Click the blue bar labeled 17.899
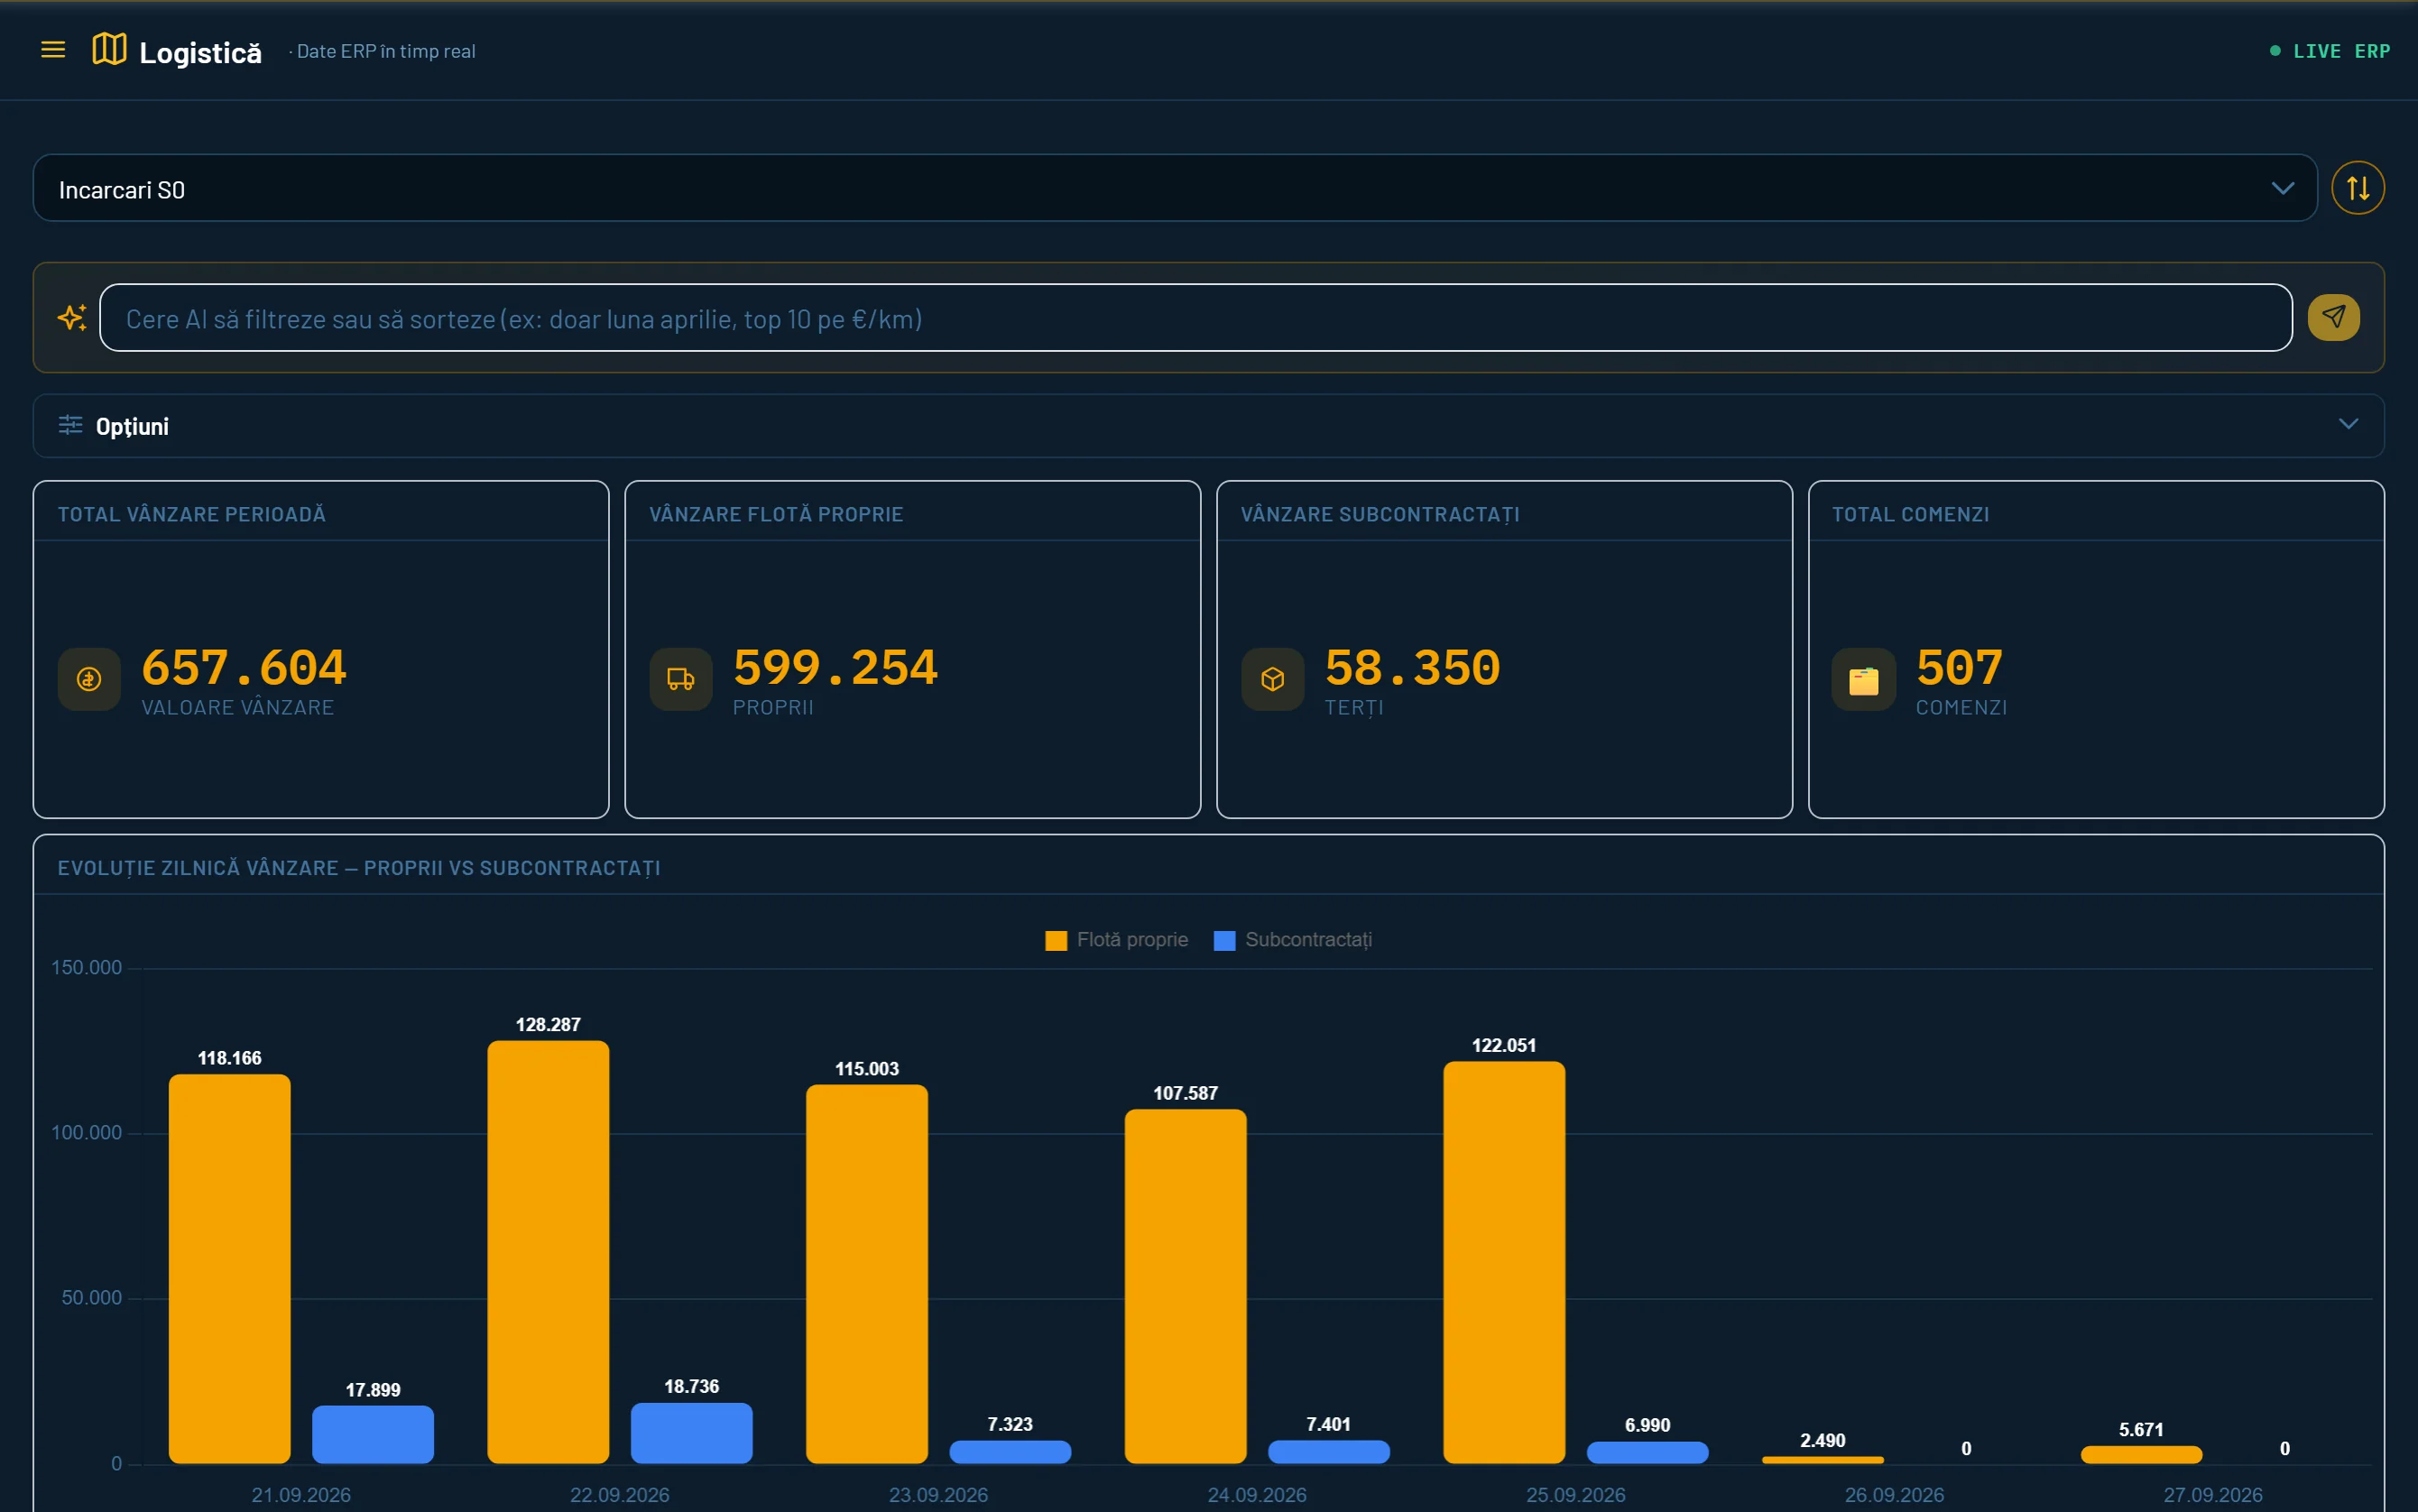This screenshot has width=2418, height=1512. [x=373, y=1434]
